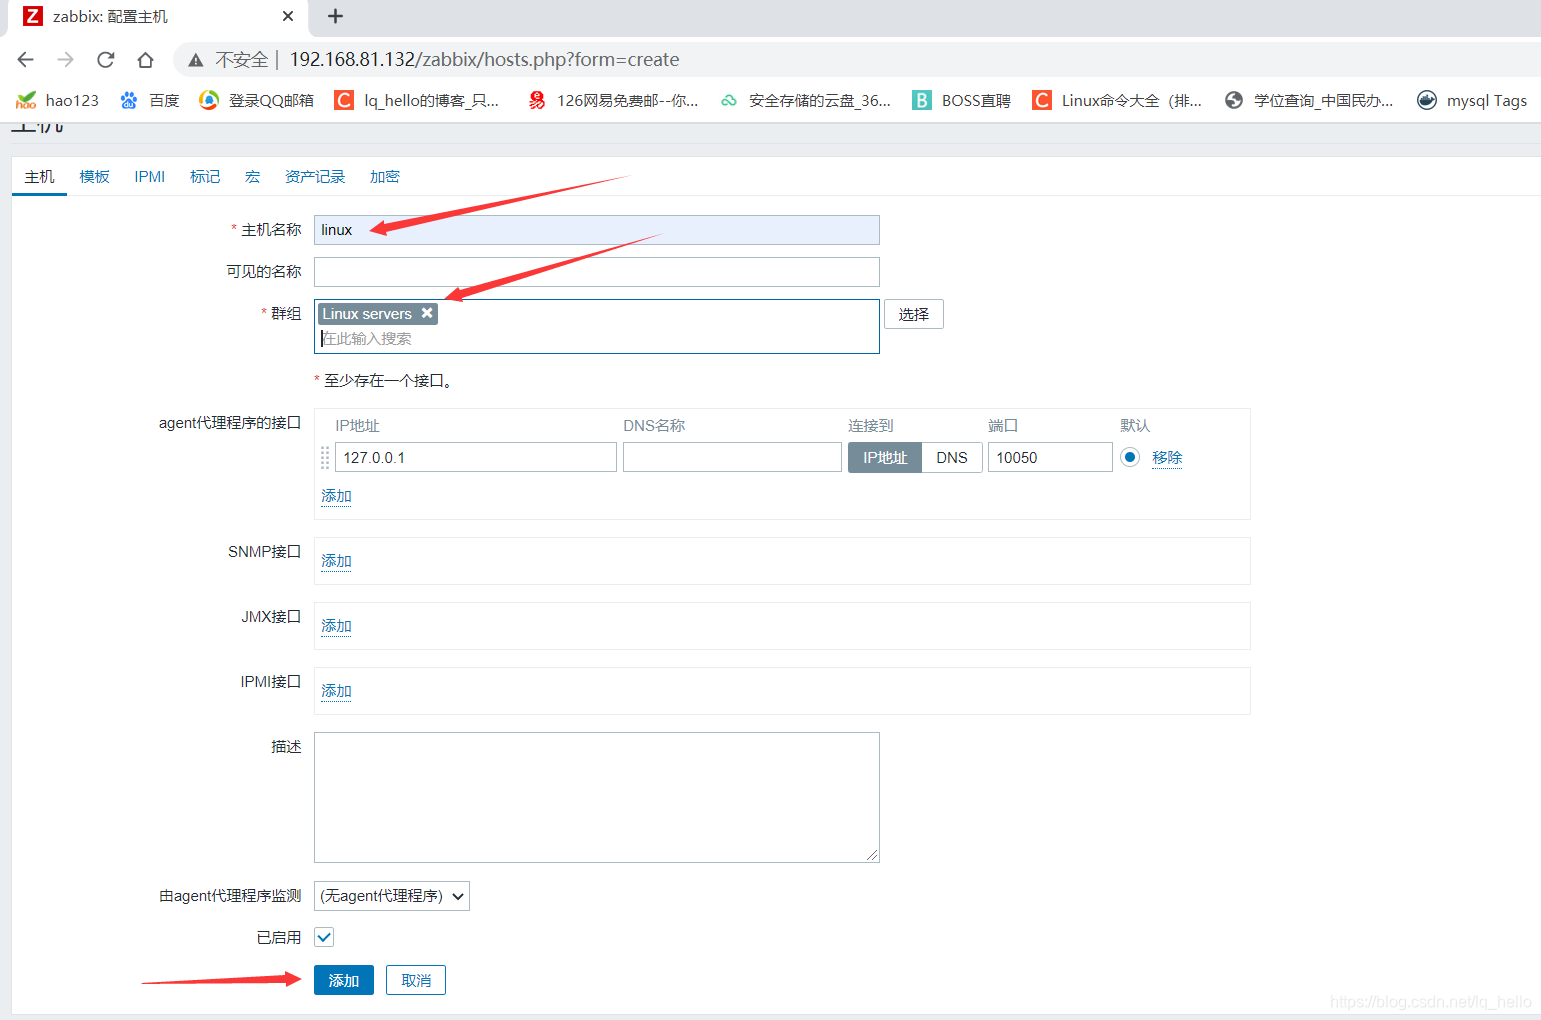Add an IPMI interface
1541x1020 pixels.
coord(336,691)
